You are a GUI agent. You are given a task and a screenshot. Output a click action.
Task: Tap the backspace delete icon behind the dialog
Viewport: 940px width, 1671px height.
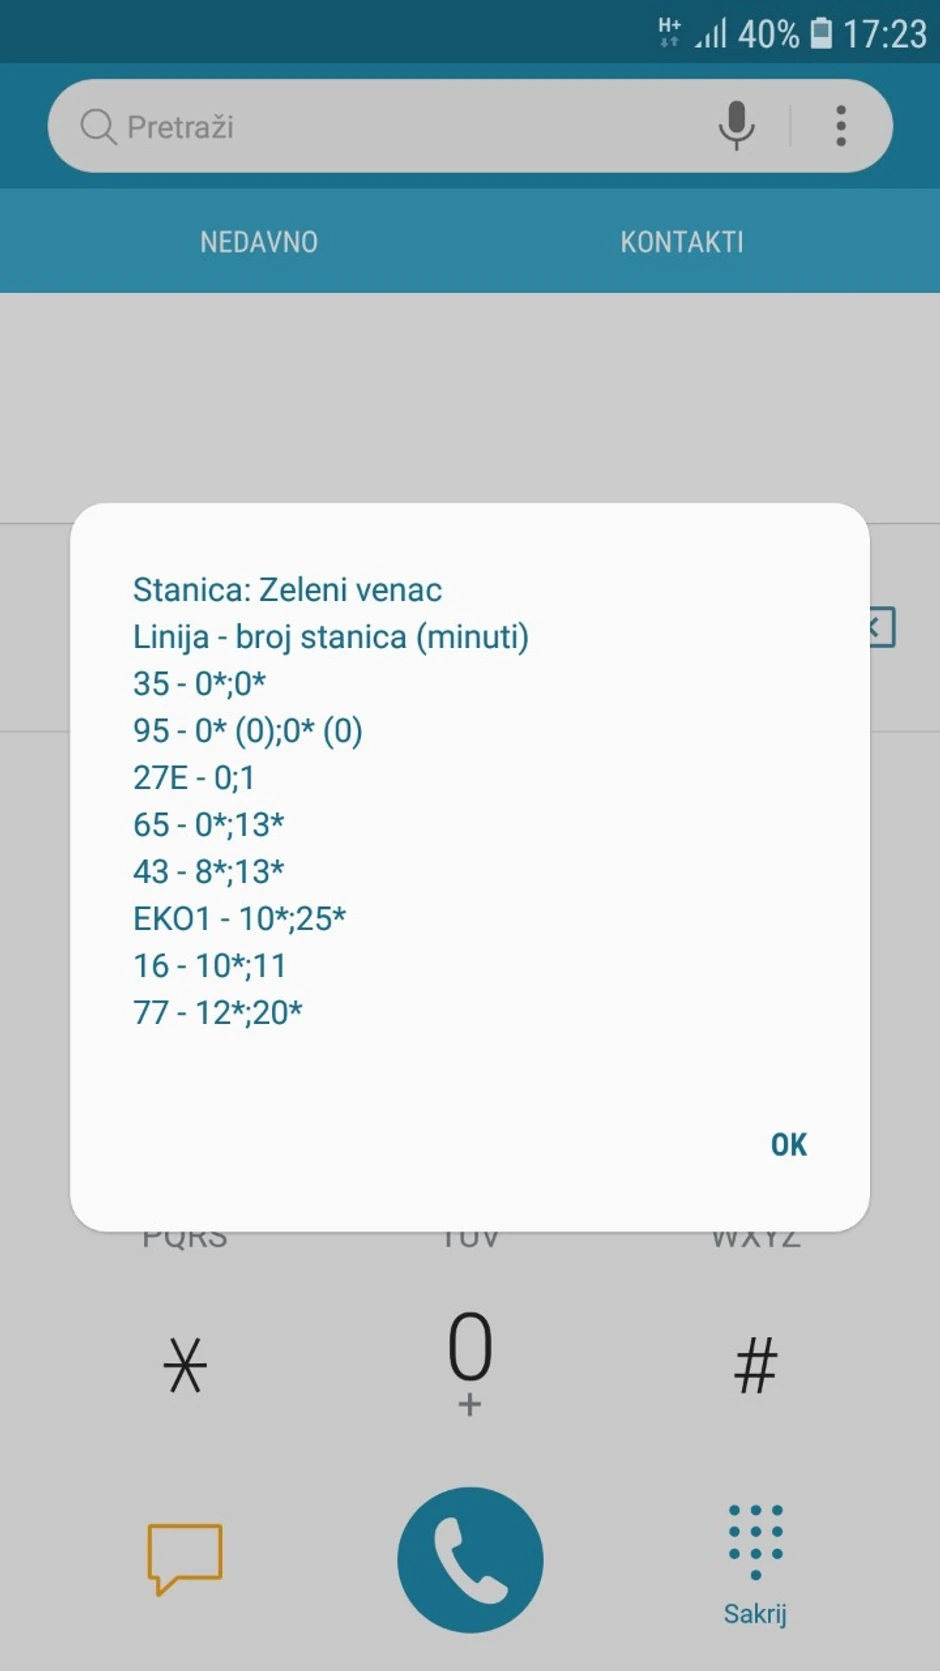click(x=881, y=628)
